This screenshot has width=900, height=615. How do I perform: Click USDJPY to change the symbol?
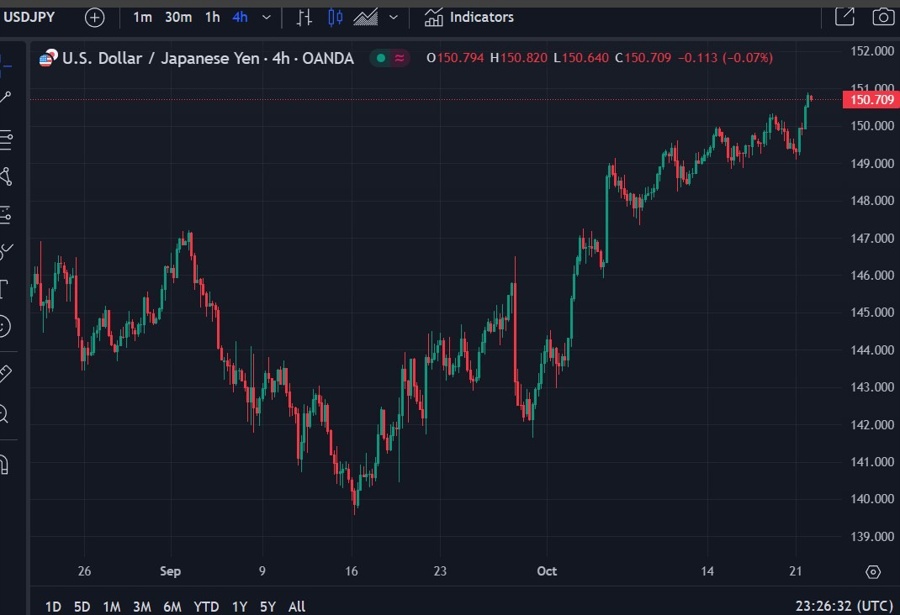pyautogui.click(x=30, y=16)
